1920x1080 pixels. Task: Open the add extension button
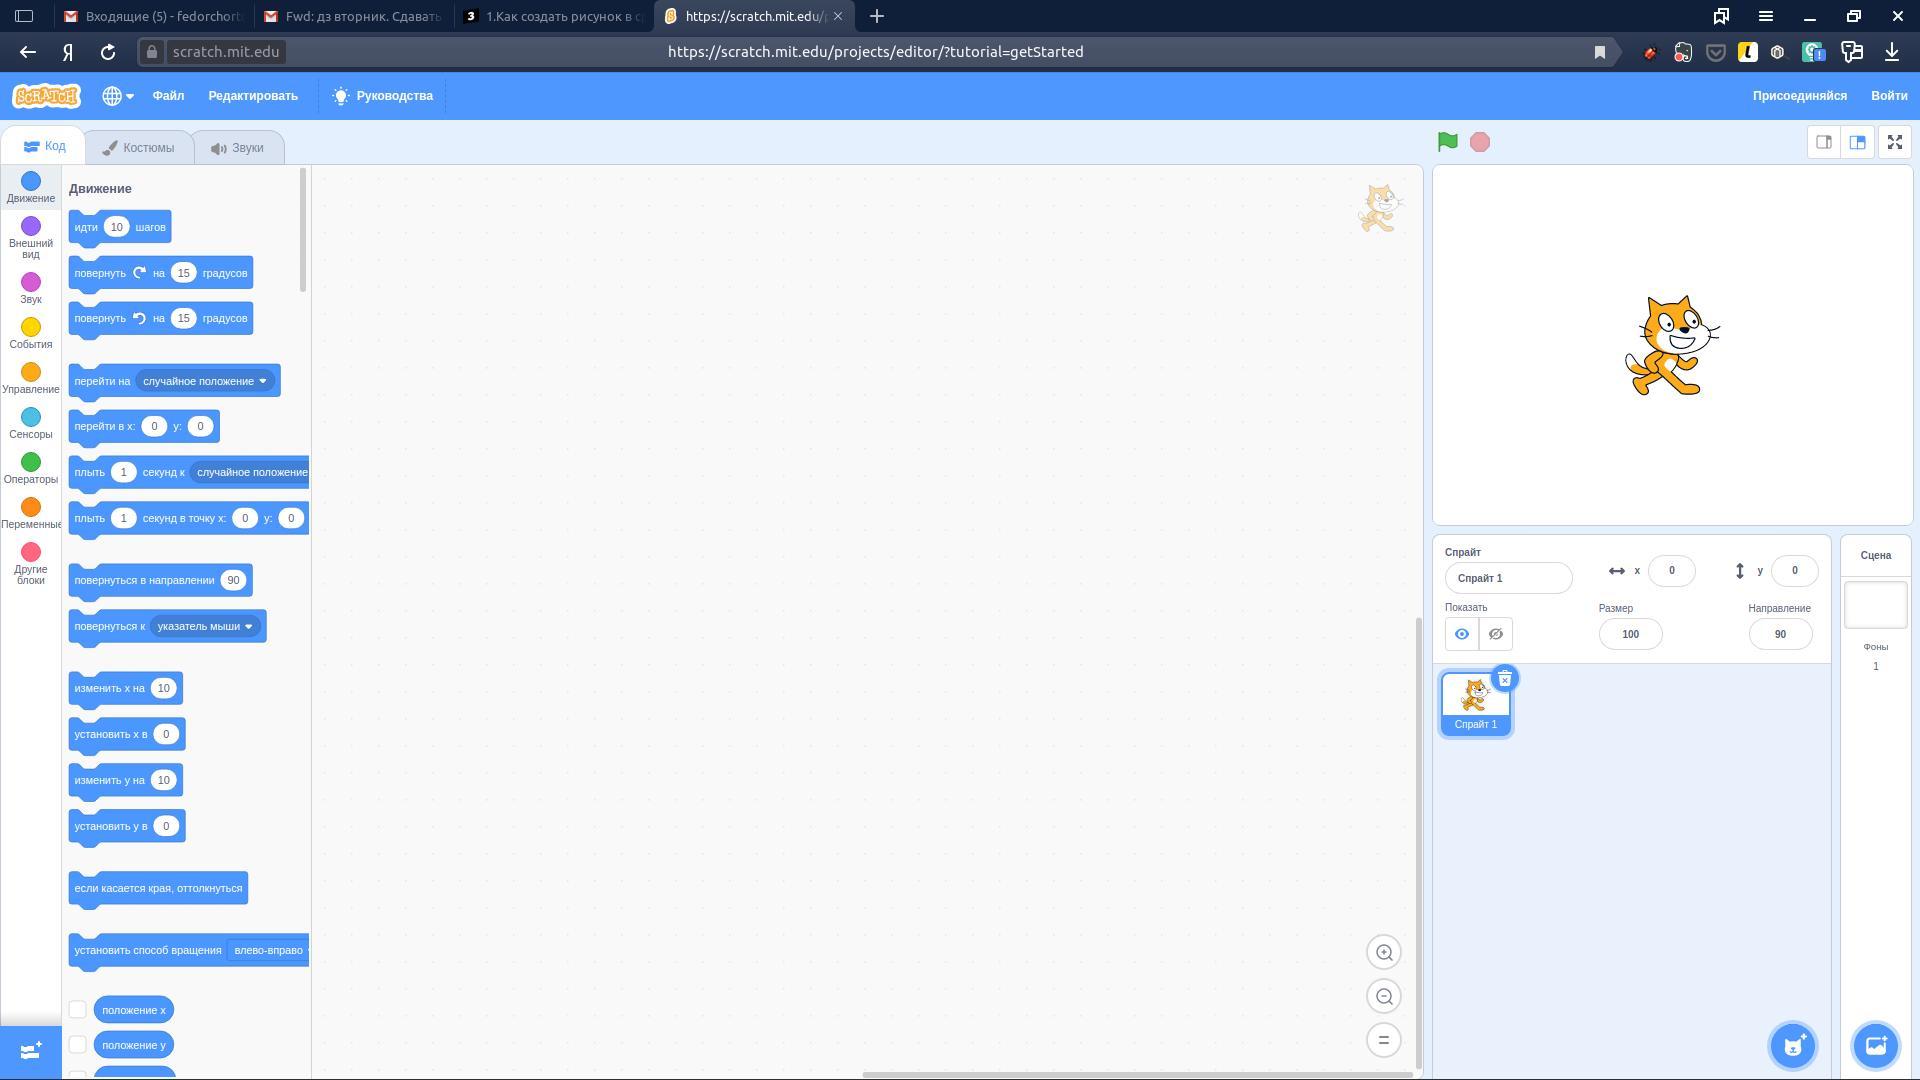click(30, 1051)
